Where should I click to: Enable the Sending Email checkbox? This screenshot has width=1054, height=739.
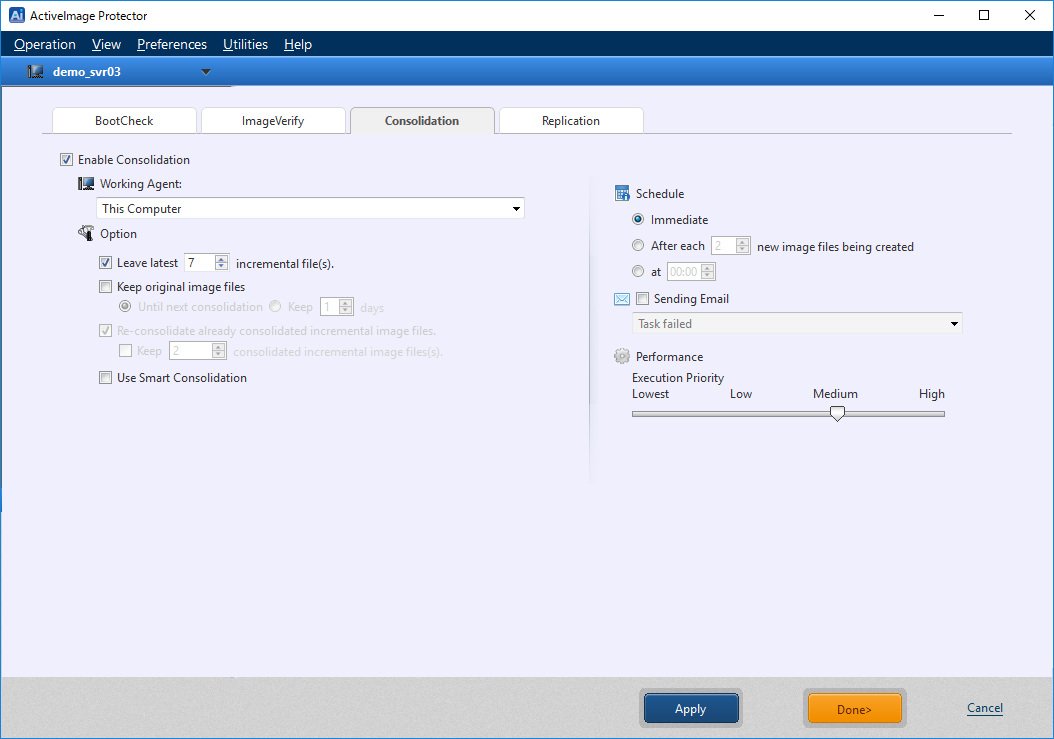click(x=643, y=299)
